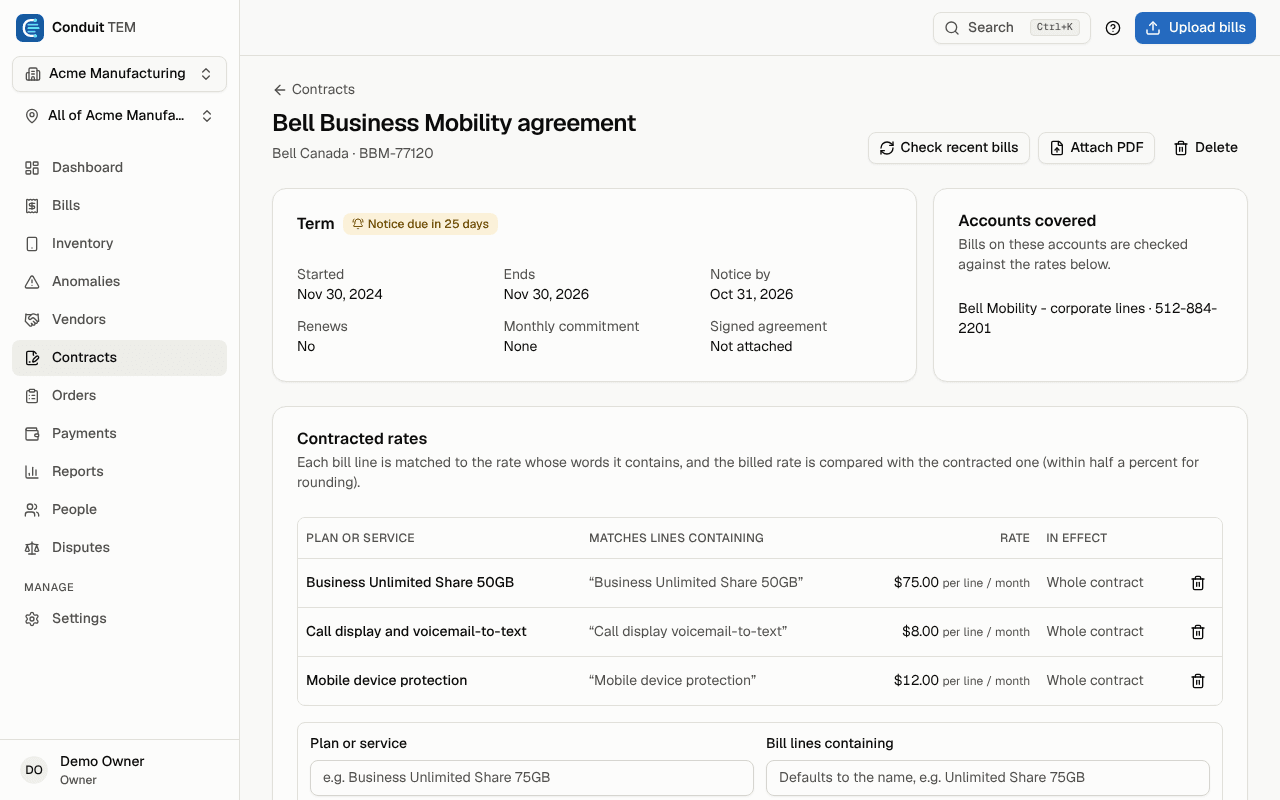Click the Dashboard grid icon in sidebar
The image size is (1280, 800).
click(32, 168)
